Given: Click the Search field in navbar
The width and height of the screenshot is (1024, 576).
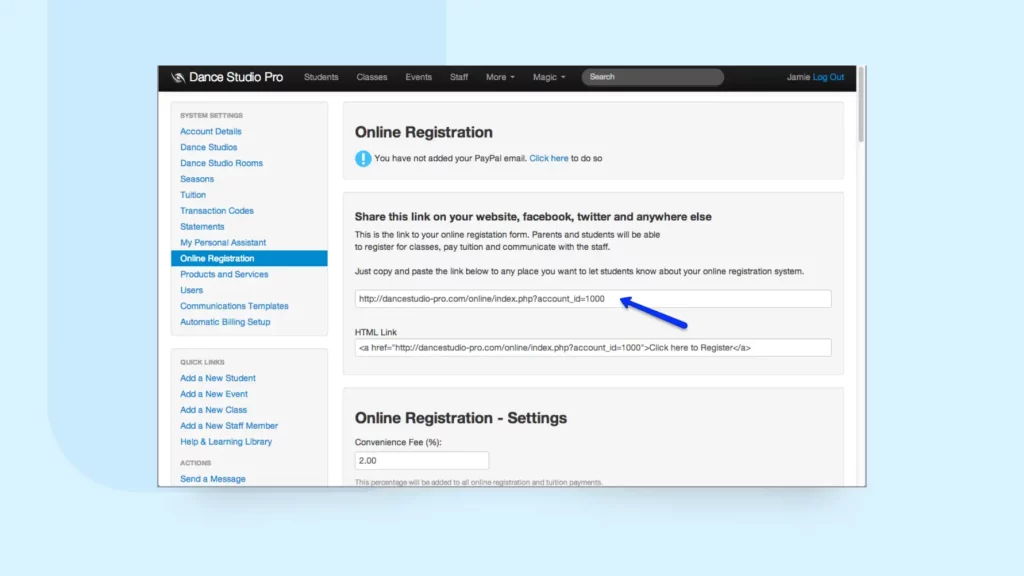Looking at the screenshot, I should (652, 77).
